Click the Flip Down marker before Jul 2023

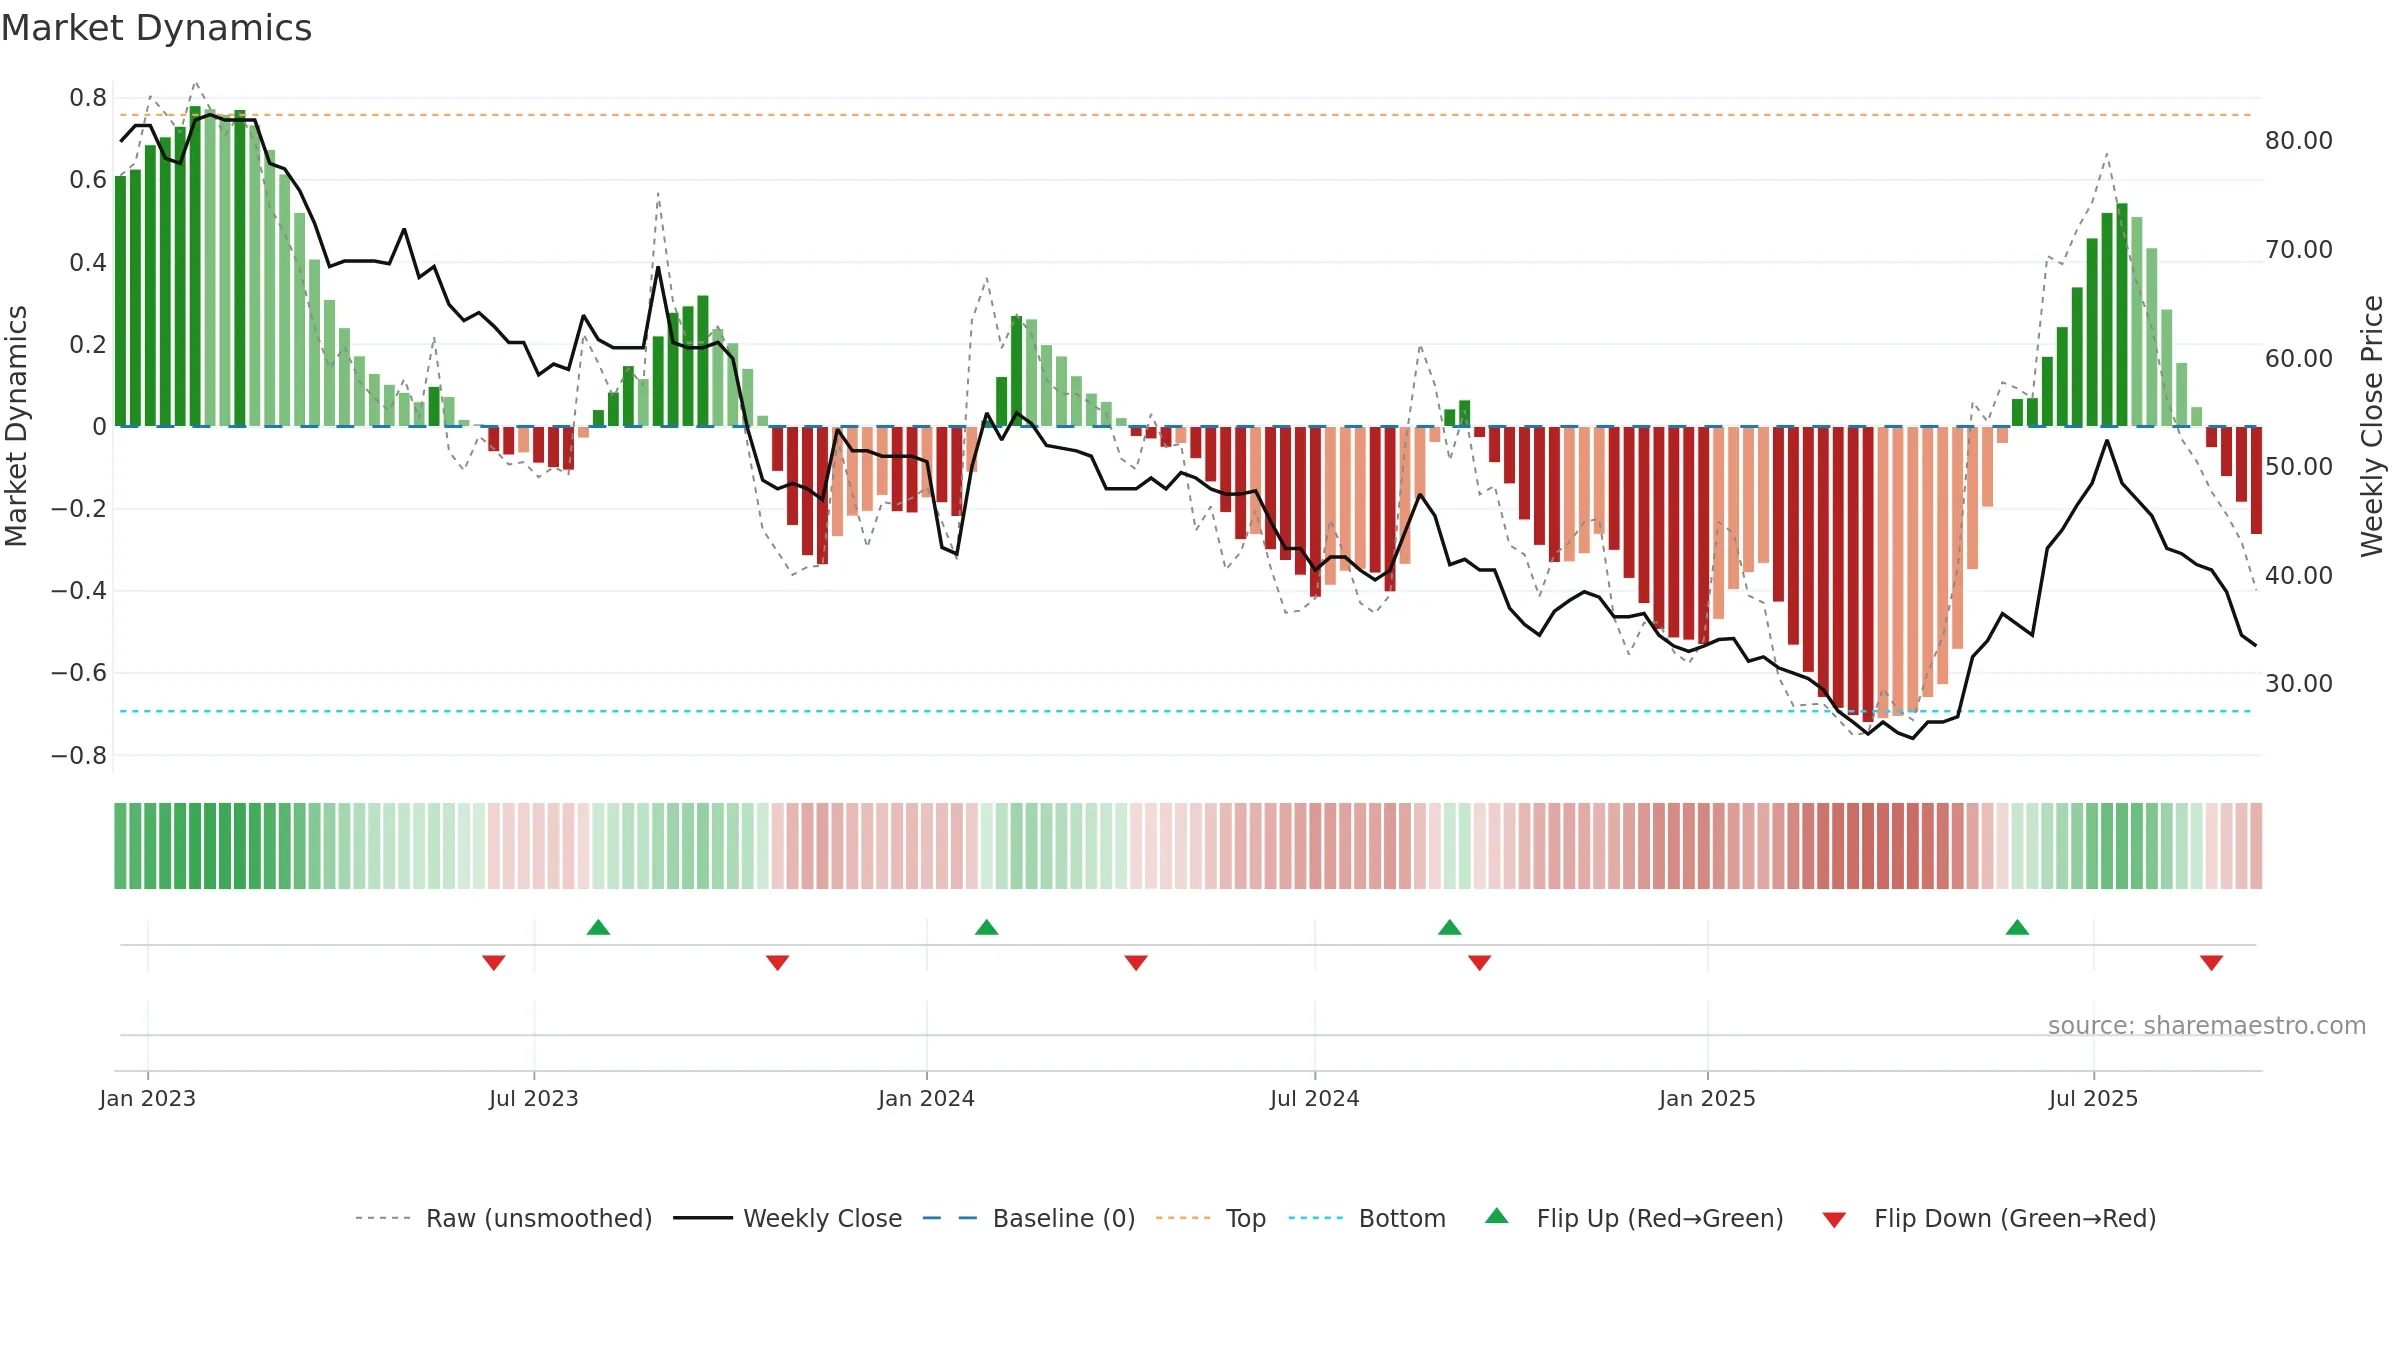tap(494, 962)
